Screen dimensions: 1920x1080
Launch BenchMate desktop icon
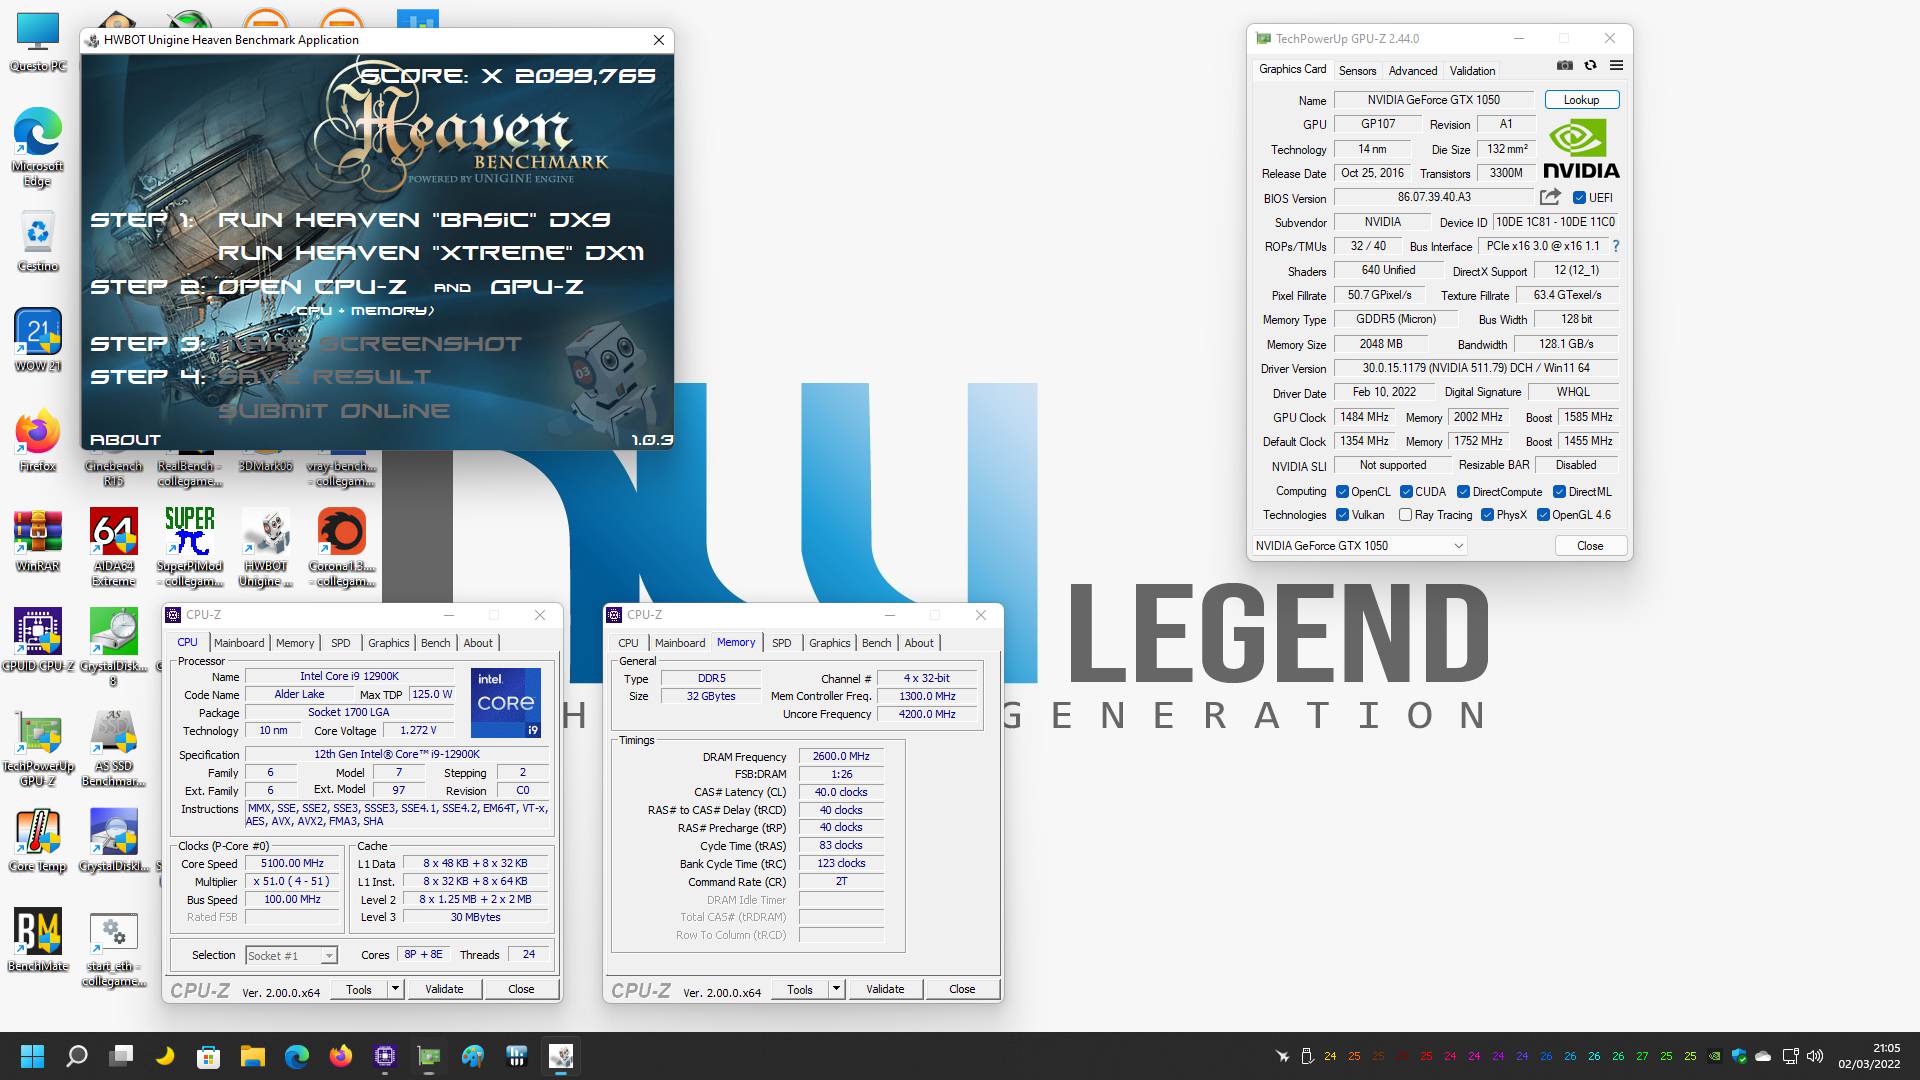(x=37, y=940)
